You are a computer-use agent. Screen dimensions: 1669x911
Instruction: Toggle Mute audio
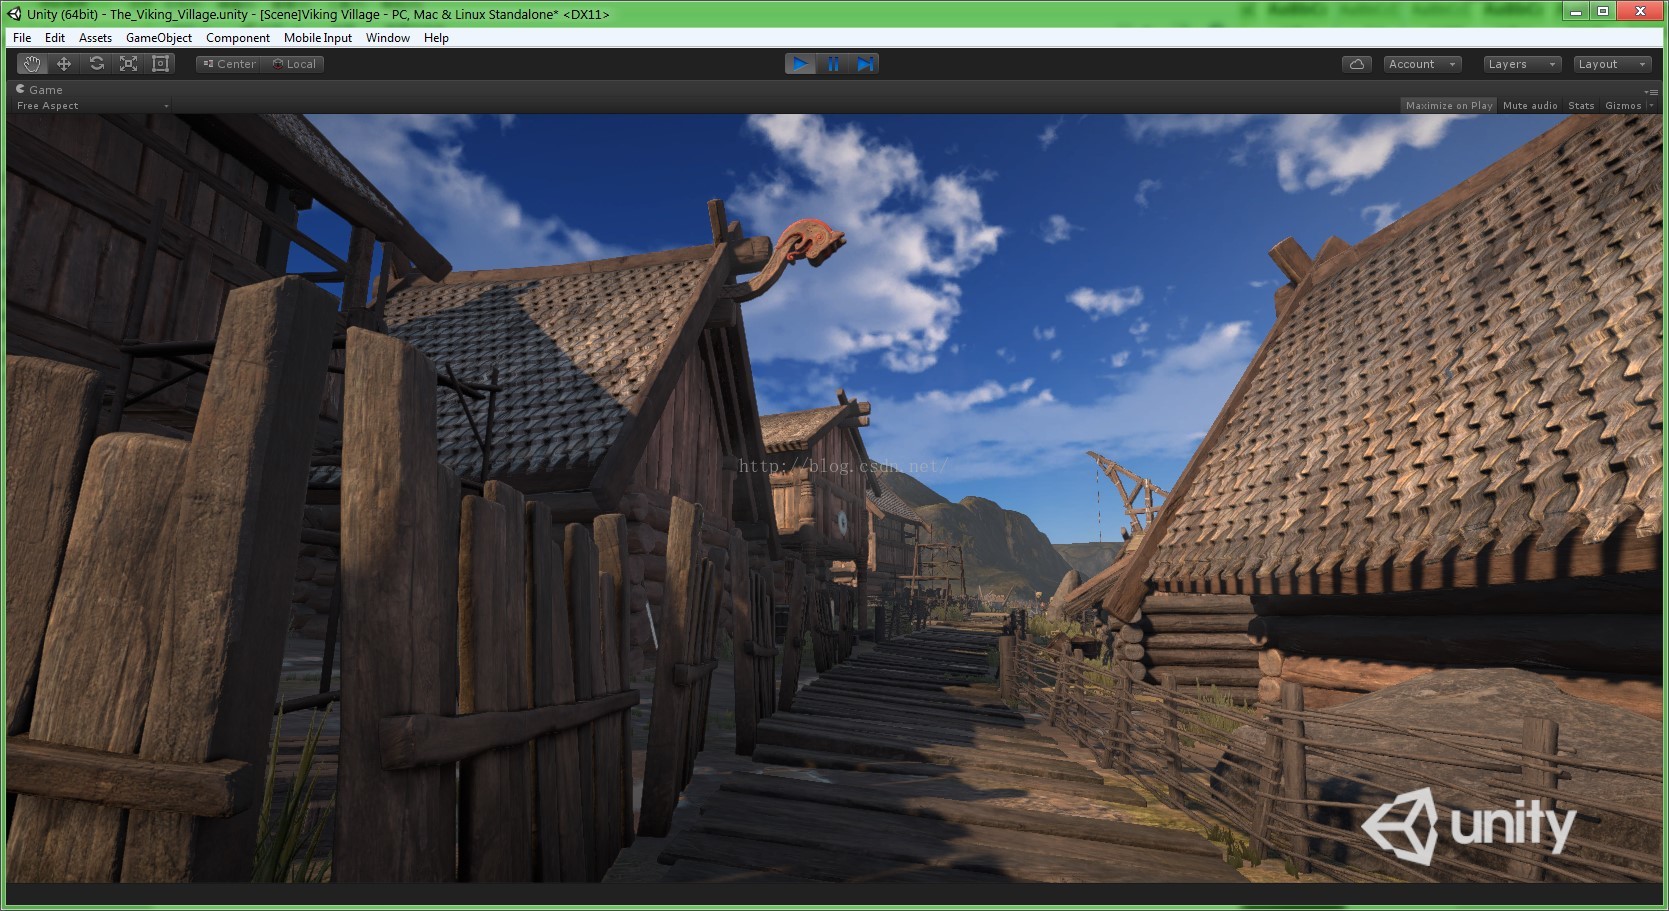pyautogui.click(x=1530, y=106)
